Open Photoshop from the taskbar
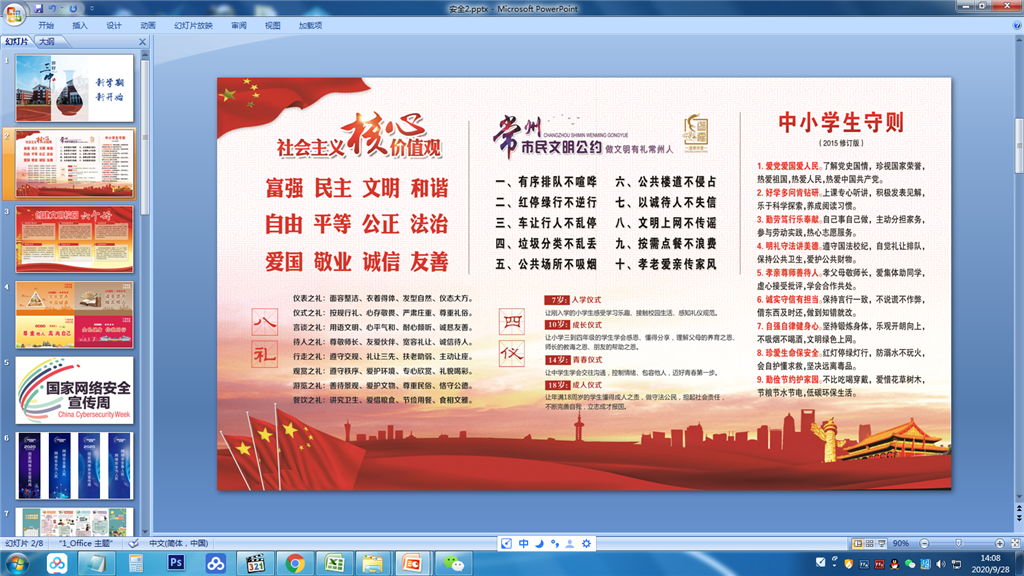Viewport: 1024px width, 576px height. 176,564
